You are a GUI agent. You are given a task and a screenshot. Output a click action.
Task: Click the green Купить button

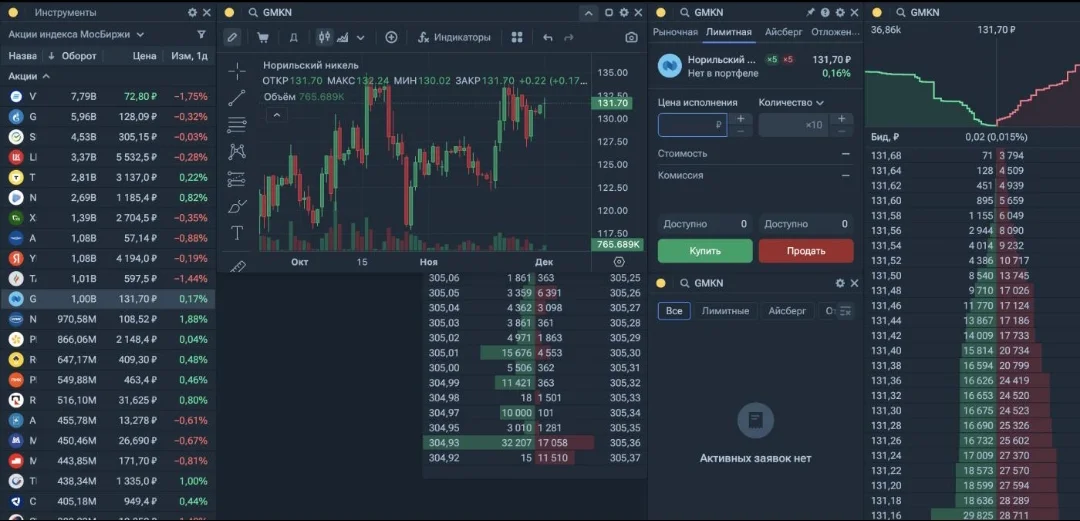(705, 251)
